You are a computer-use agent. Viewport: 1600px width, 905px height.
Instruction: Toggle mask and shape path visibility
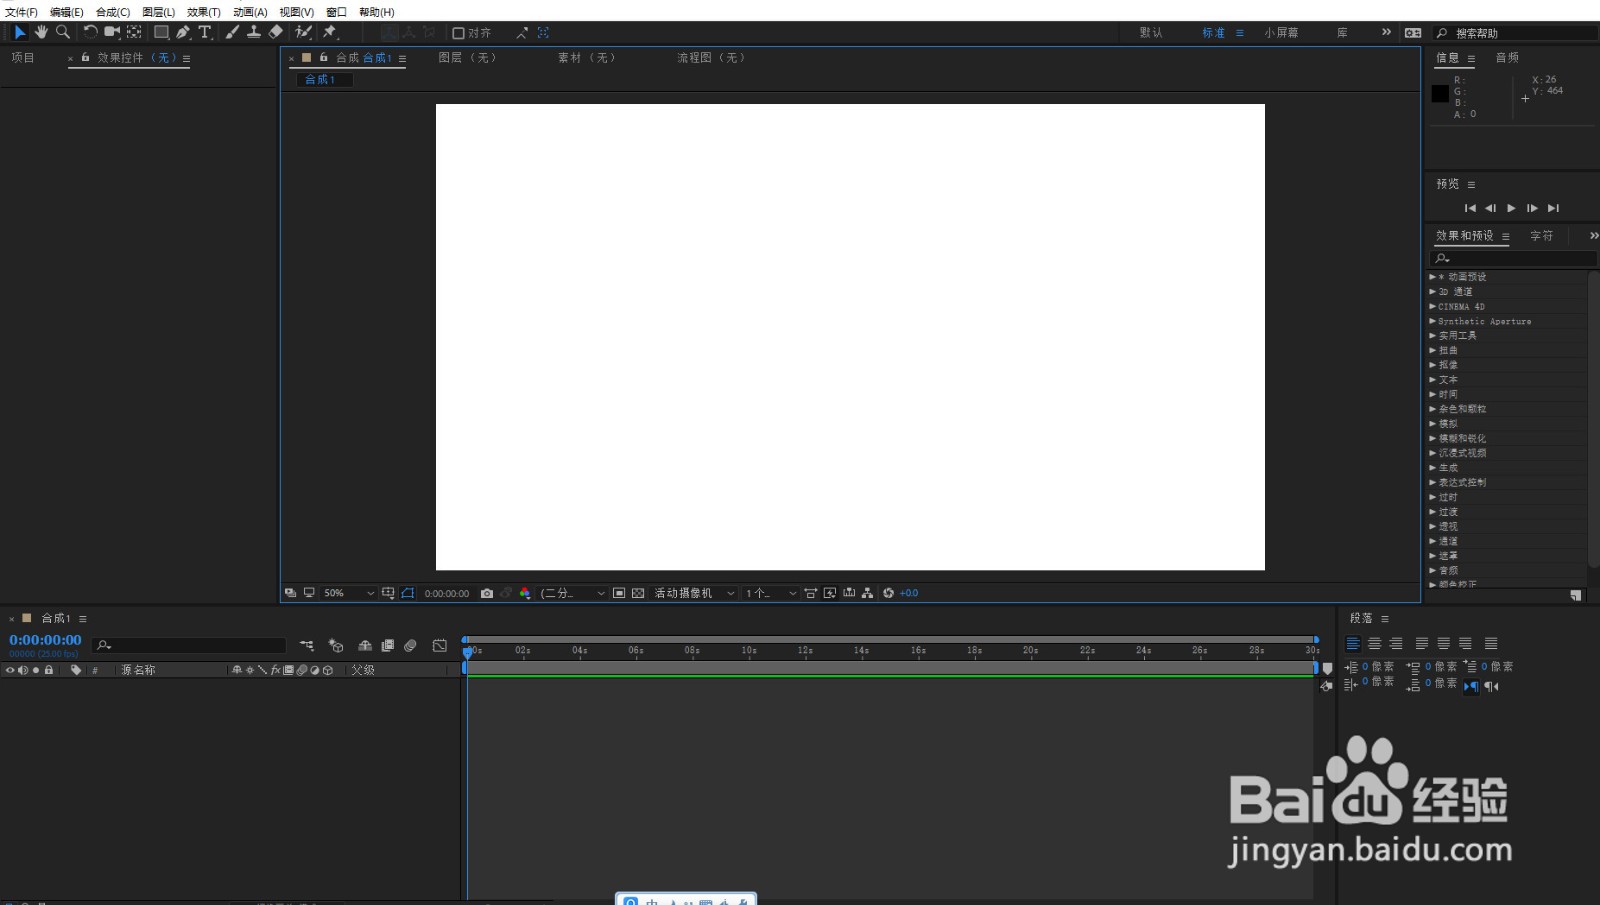coord(408,593)
